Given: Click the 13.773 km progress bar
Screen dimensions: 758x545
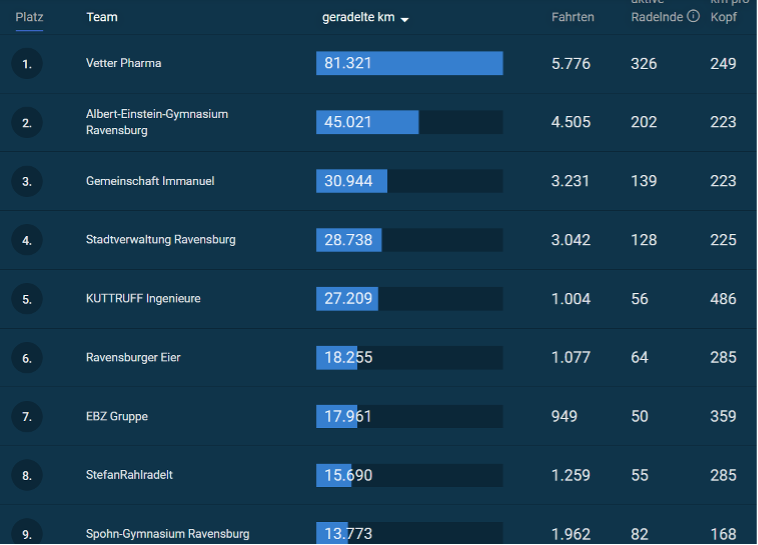Looking at the screenshot, I should click(x=409, y=533).
